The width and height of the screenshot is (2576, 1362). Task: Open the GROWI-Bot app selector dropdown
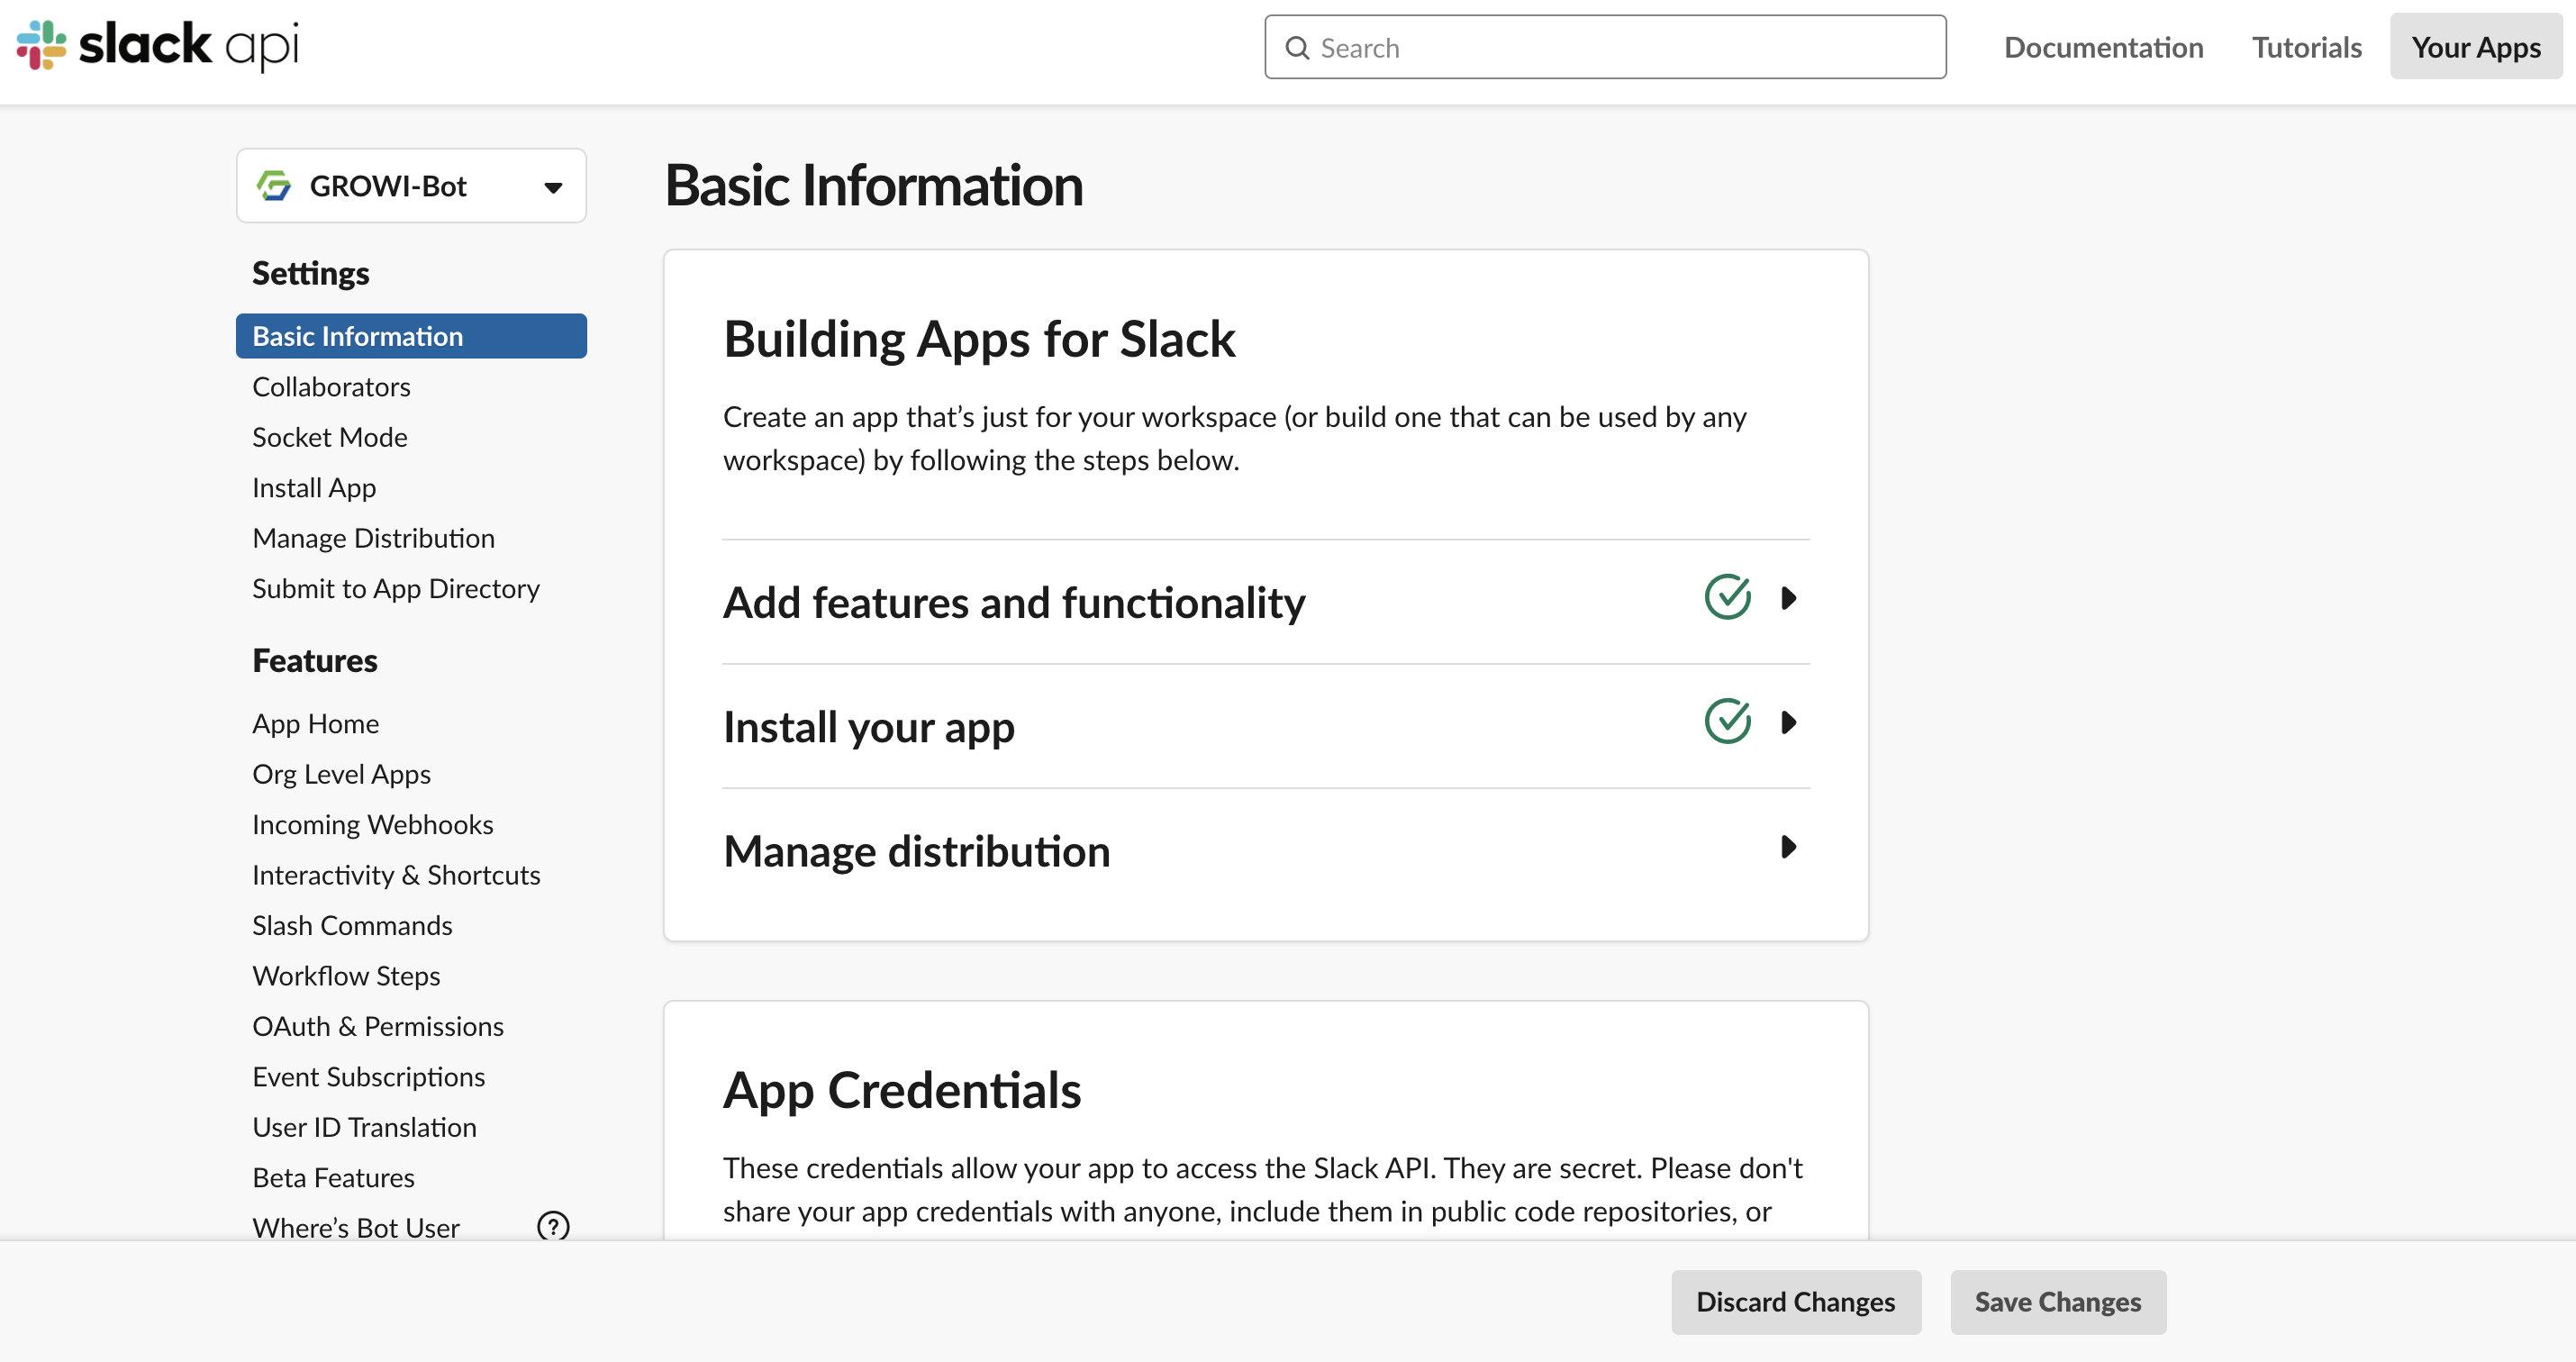pyautogui.click(x=411, y=186)
